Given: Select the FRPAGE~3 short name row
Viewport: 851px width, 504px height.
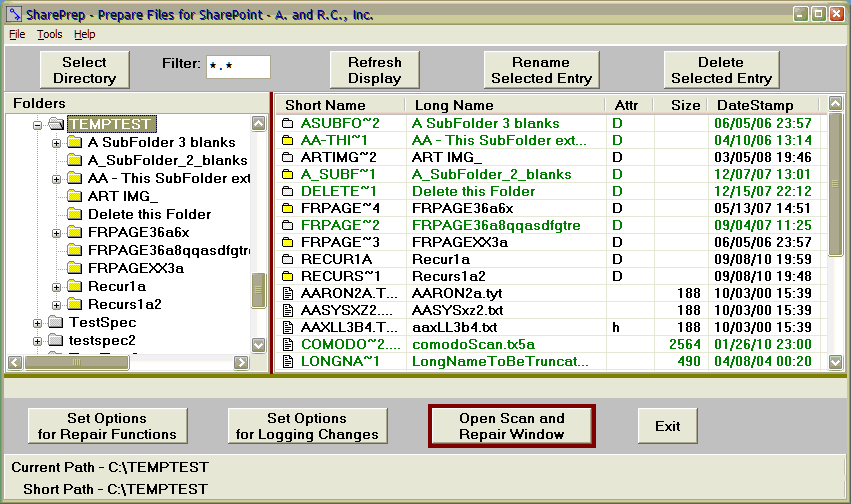Looking at the screenshot, I should pos(340,243).
